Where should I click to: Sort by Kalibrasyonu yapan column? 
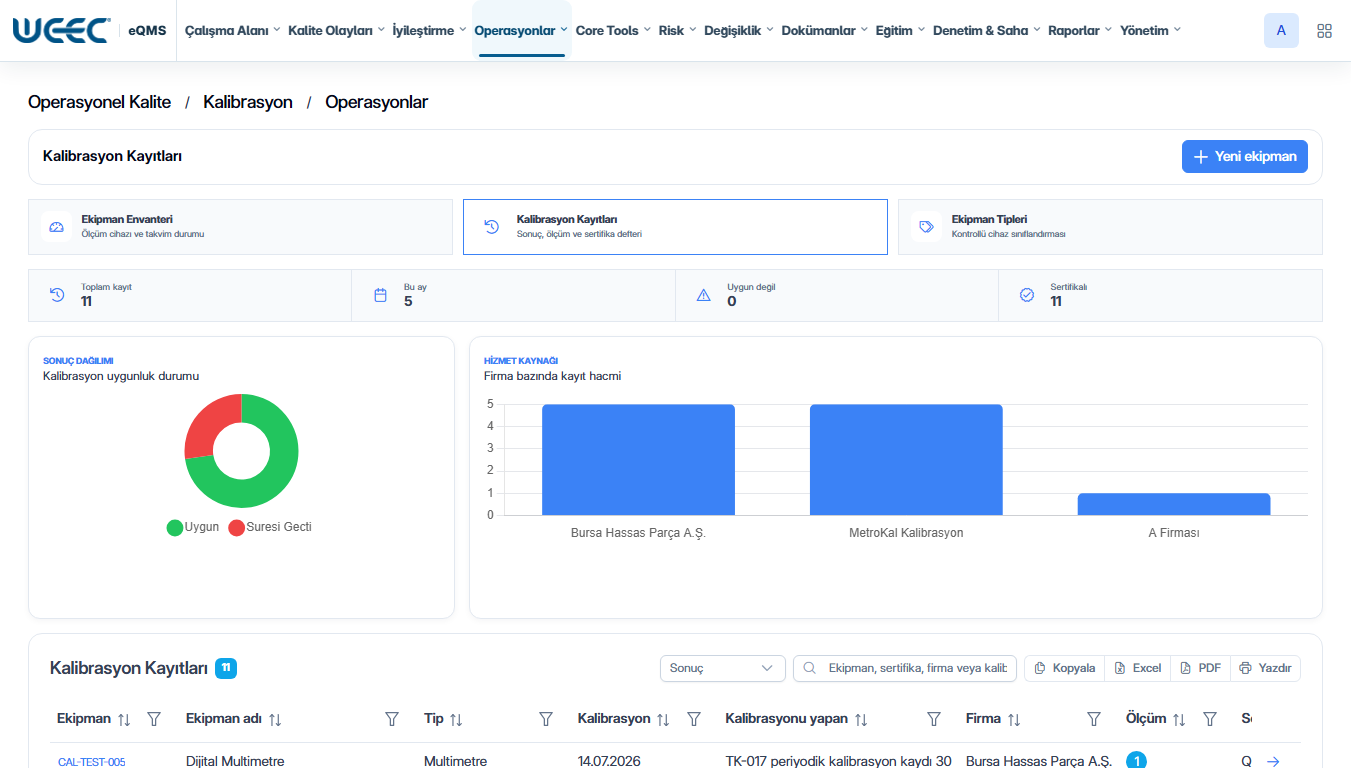pos(861,719)
